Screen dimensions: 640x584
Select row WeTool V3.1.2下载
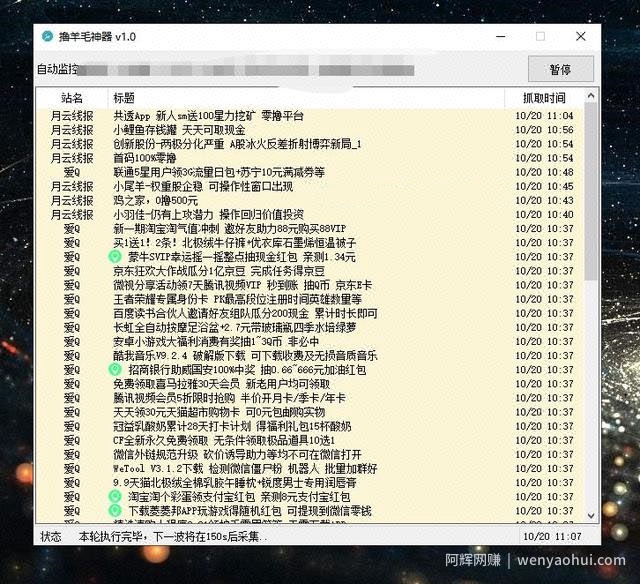310,469
